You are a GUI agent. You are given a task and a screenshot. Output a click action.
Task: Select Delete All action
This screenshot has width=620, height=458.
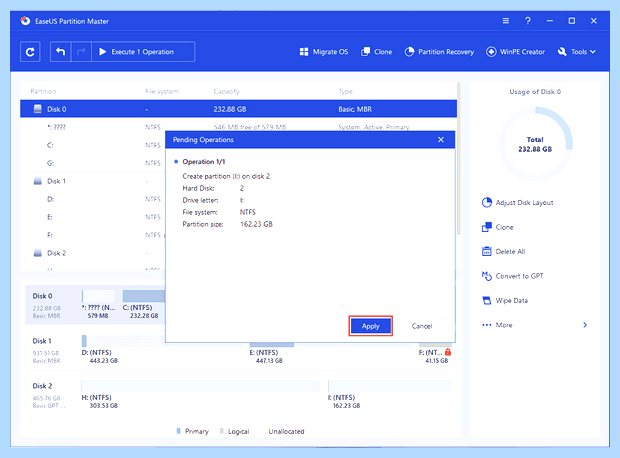(503, 252)
